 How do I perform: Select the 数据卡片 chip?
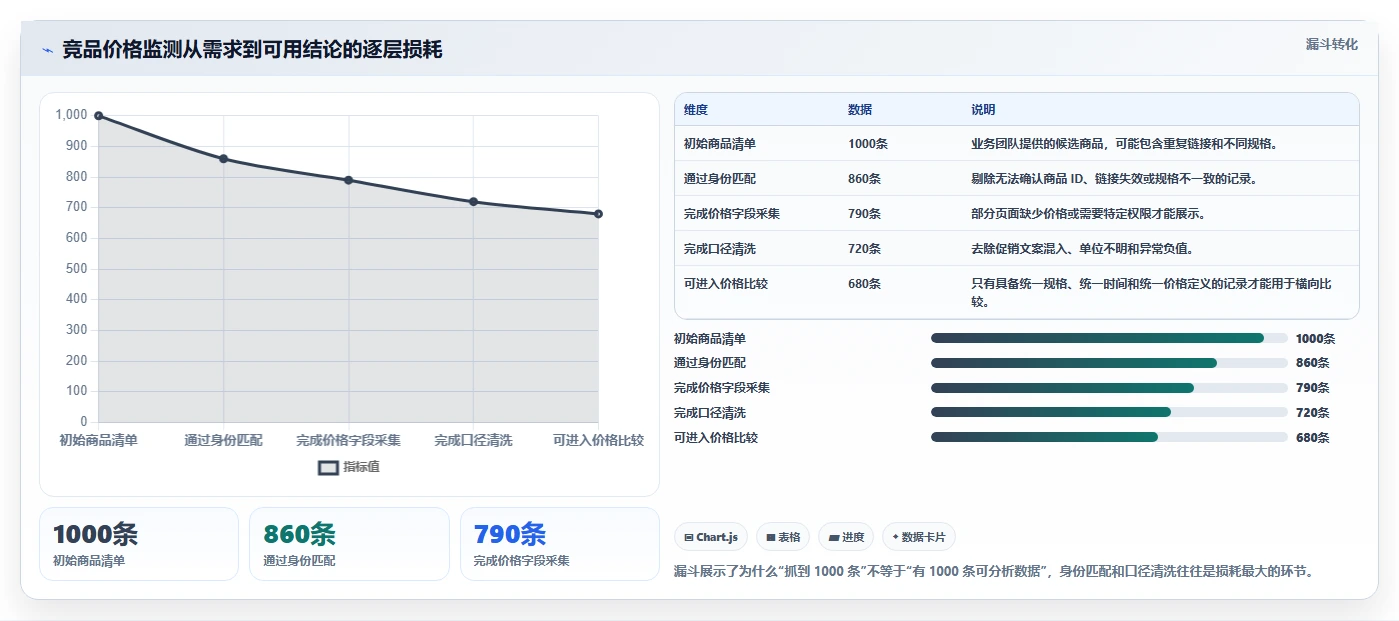pos(918,537)
